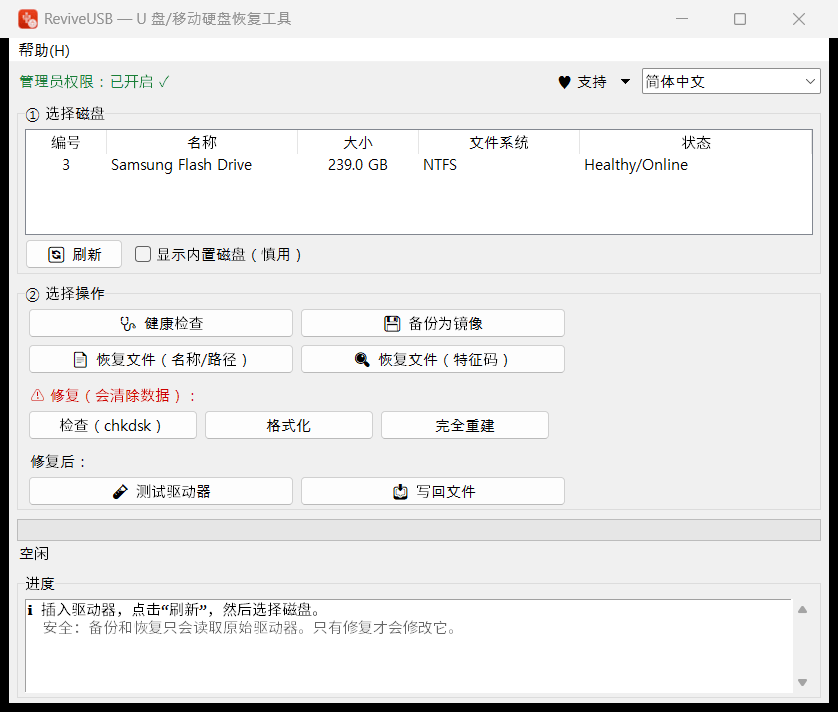This screenshot has height=712, width=838.
Task: Click 恢复文件（特征码）button
Action: click(x=433, y=359)
